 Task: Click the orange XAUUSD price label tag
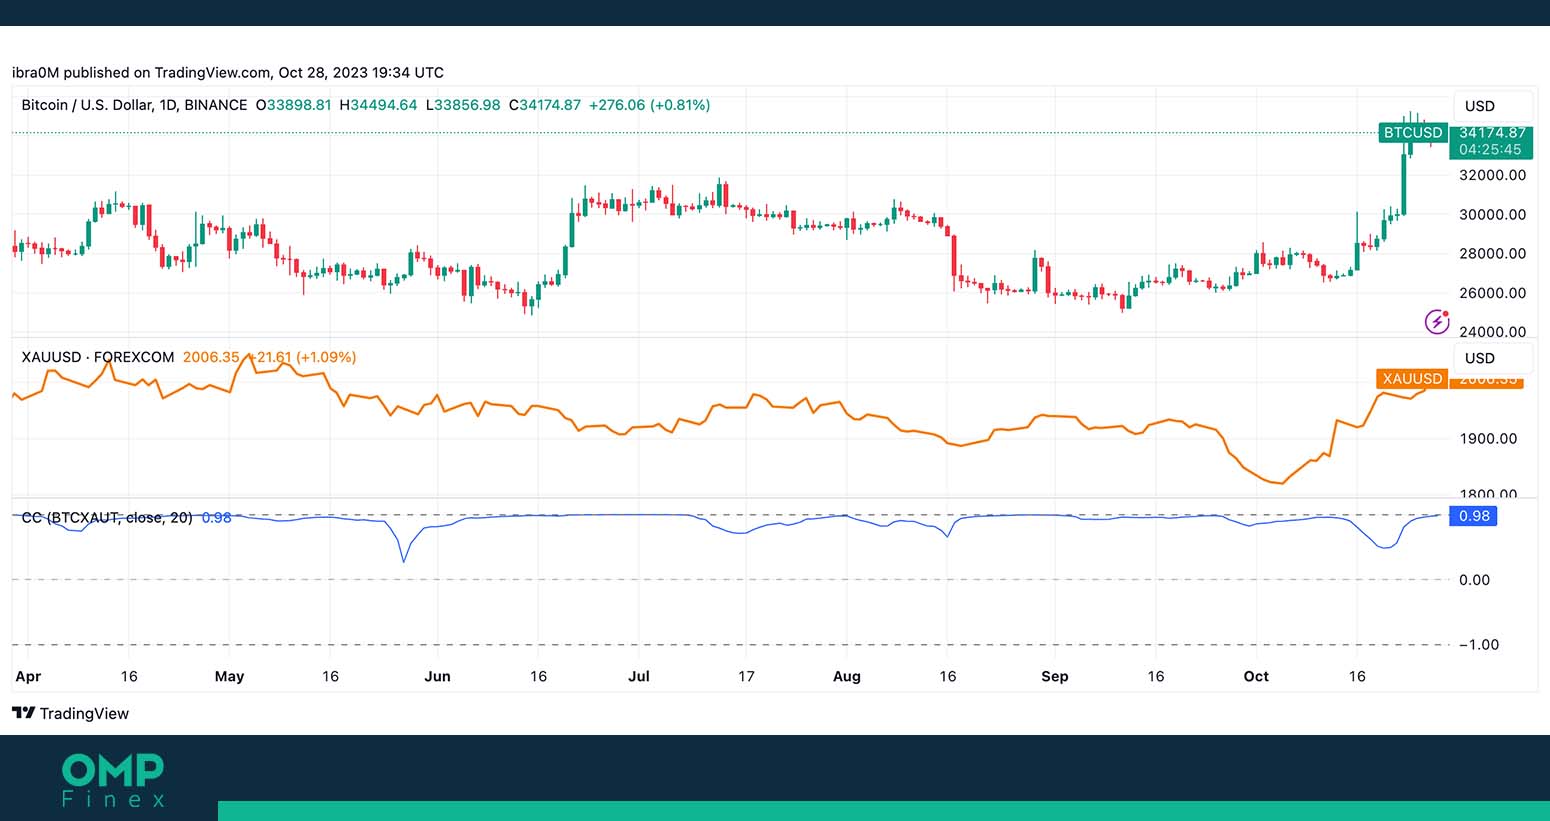(1412, 378)
